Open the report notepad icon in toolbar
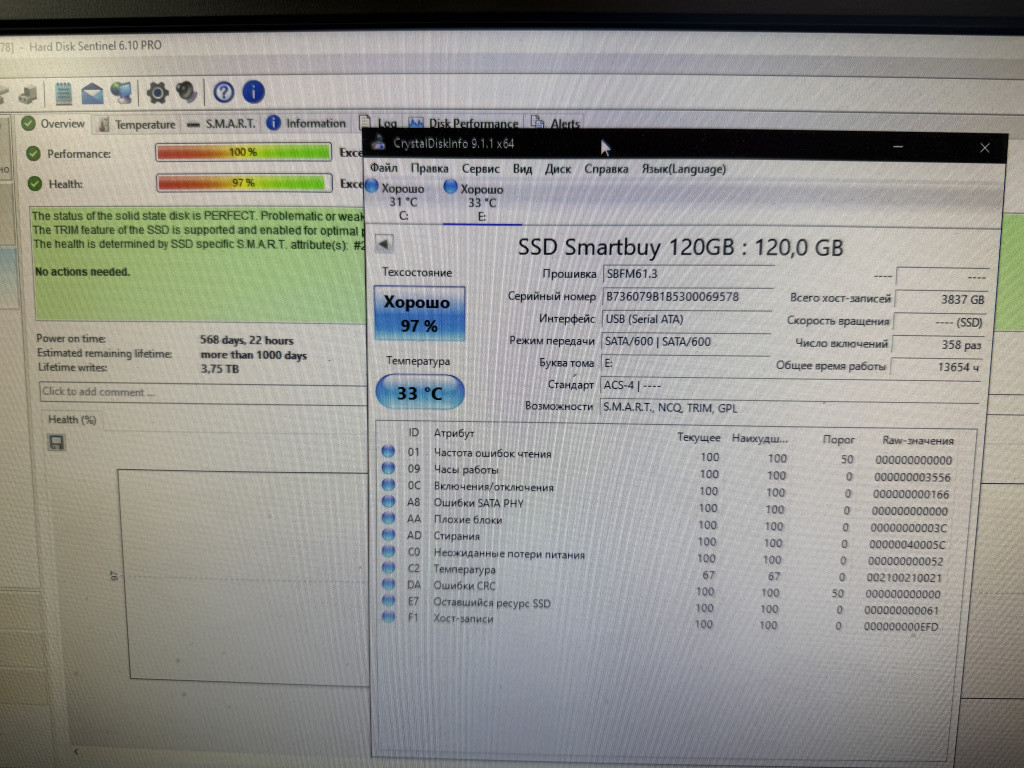This screenshot has height=768, width=1024. coord(64,93)
